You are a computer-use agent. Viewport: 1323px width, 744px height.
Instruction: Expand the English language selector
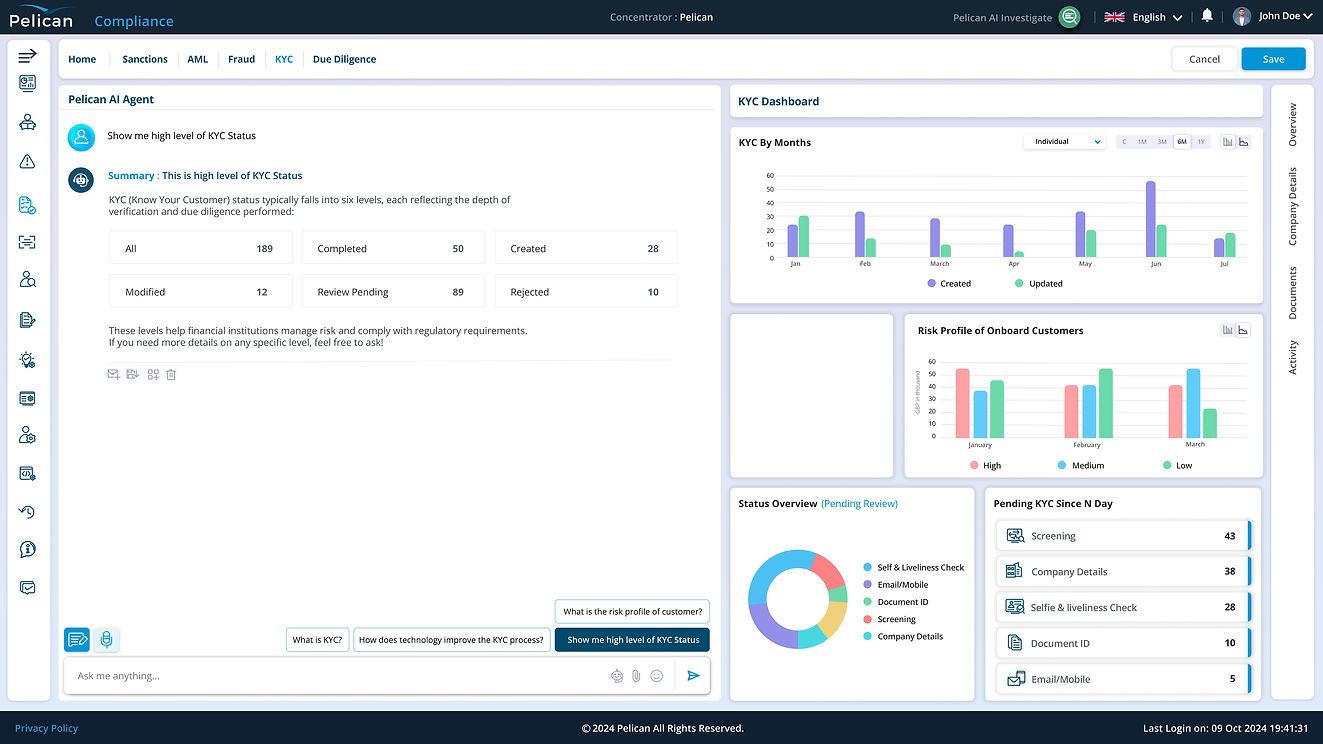coord(1143,17)
